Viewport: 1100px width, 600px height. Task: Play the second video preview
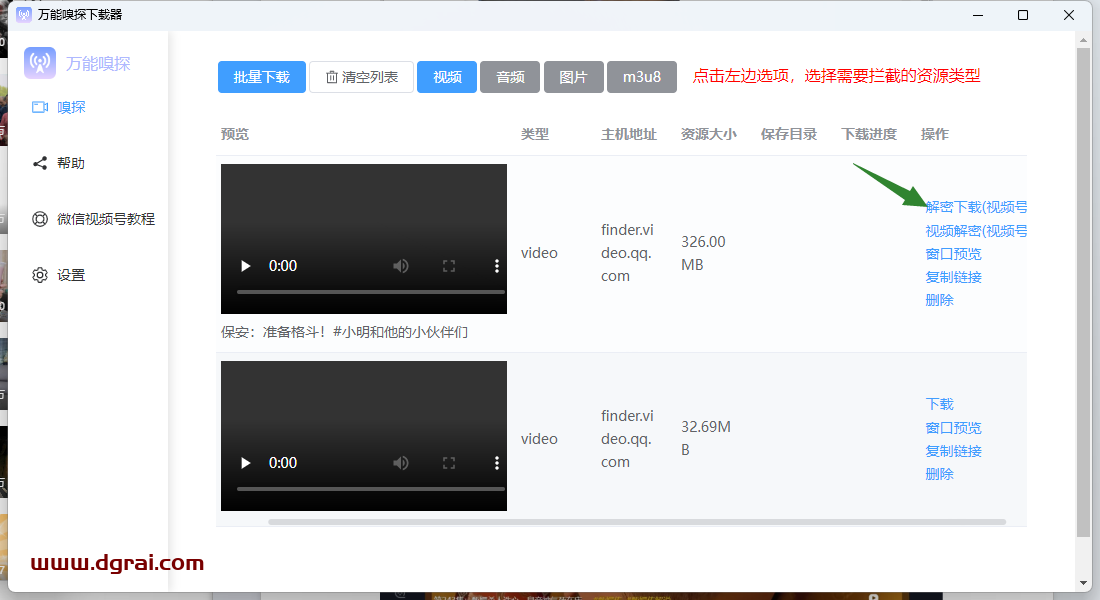[x=245, y=463]
